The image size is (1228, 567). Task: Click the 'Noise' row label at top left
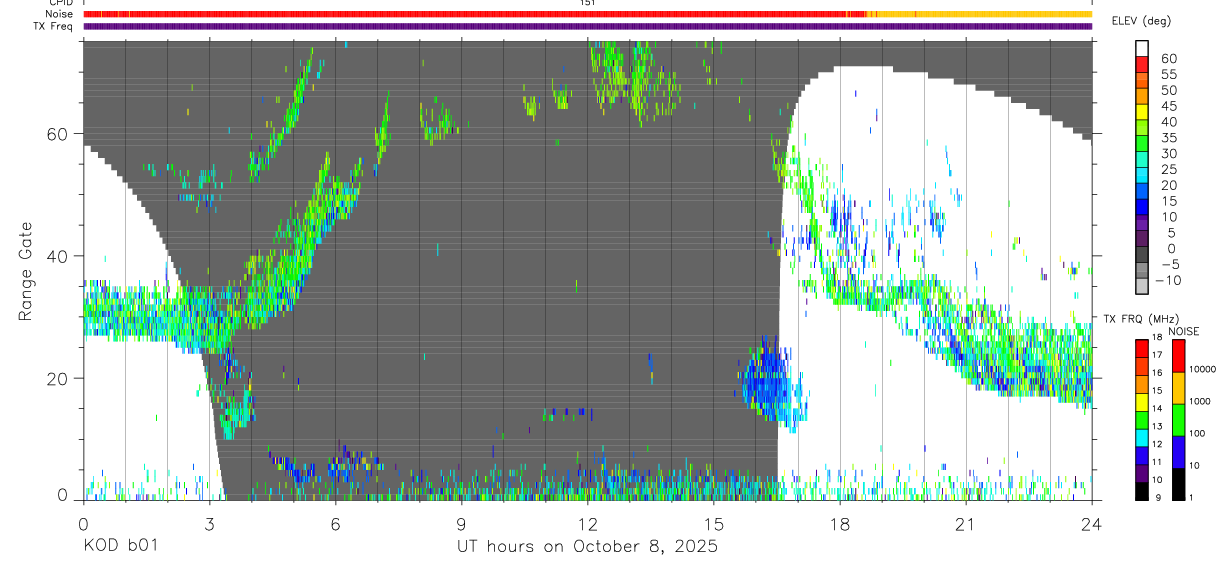[x=60, y=14]
